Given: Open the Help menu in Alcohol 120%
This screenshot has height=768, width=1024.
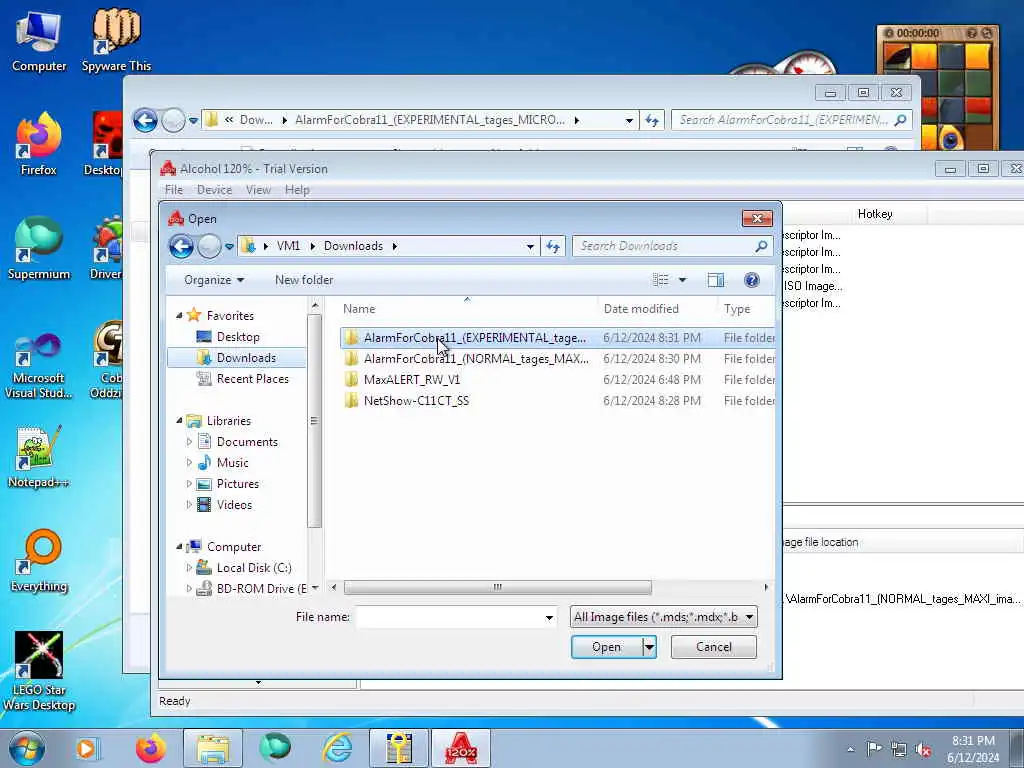Looking at the screenshot, I should [x=297, y=190].
